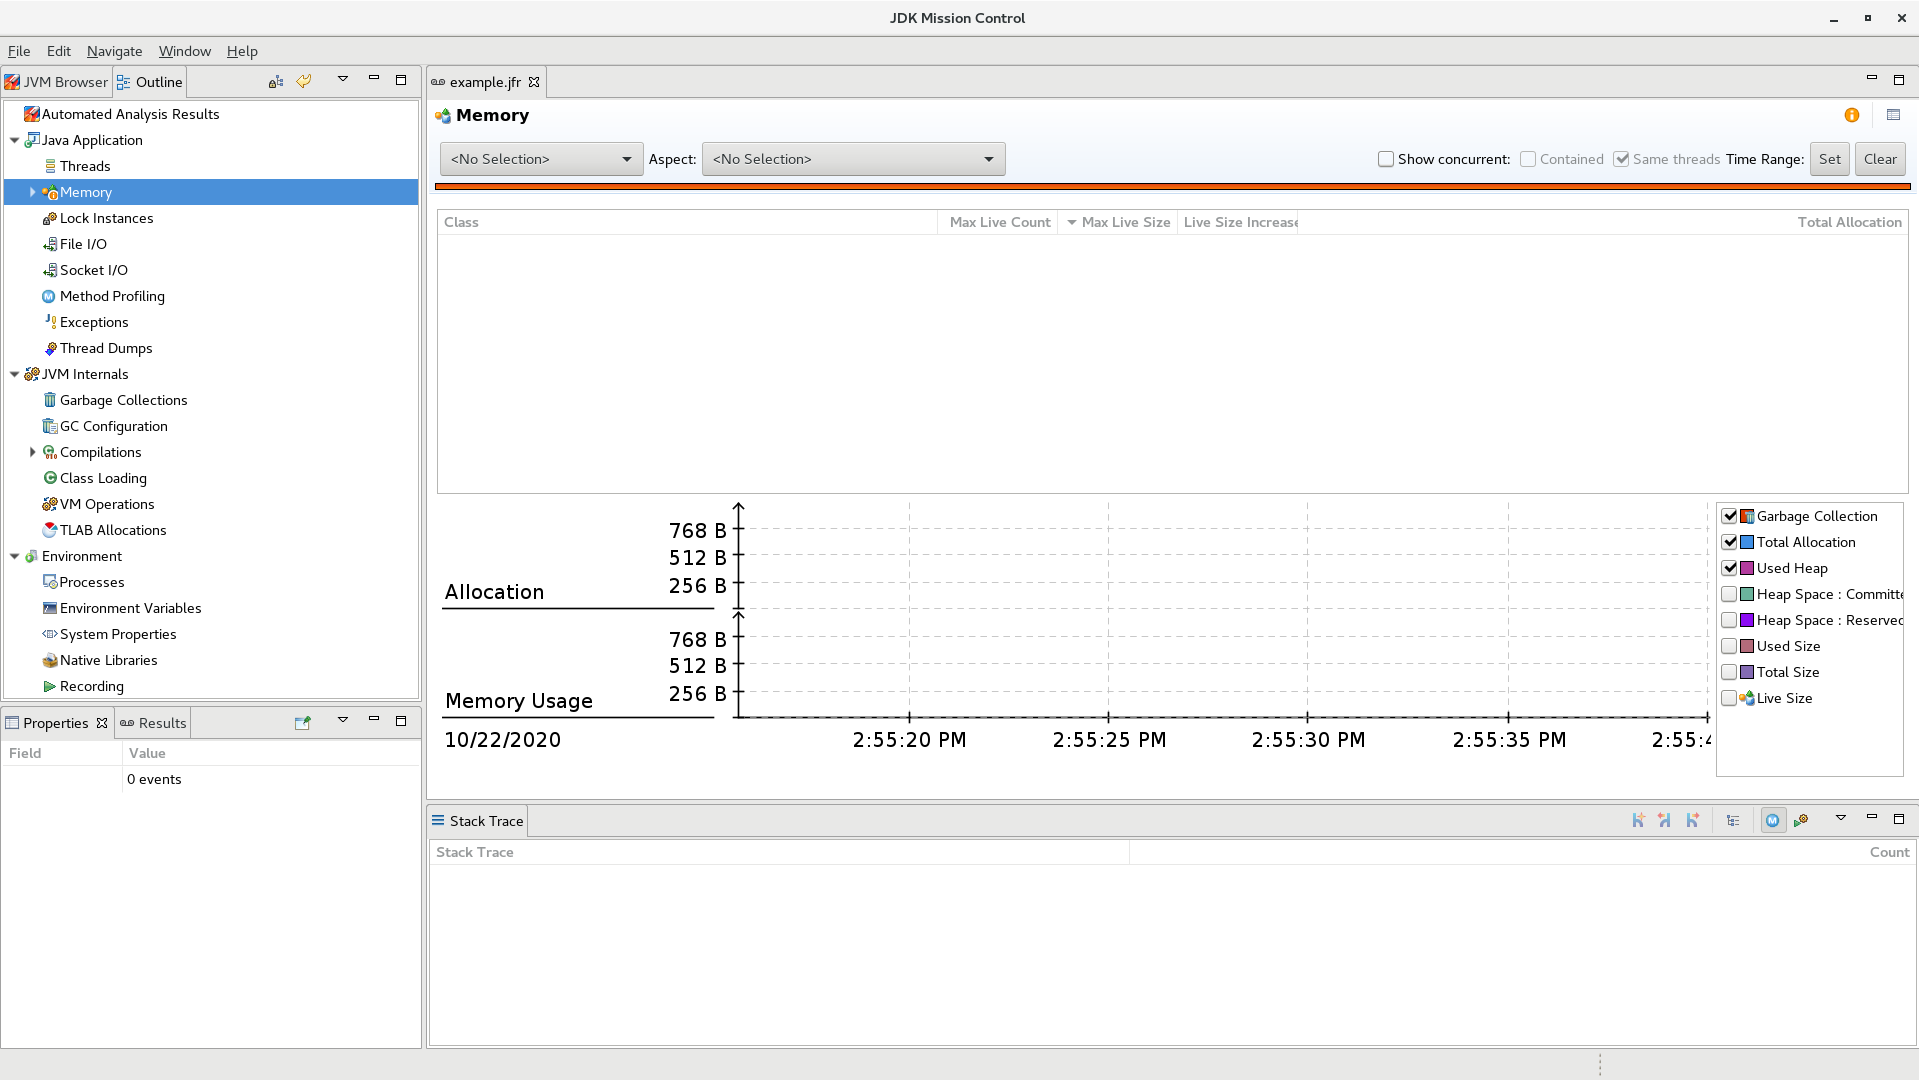1919x1080 pixels.
Task: Collapse the Environment tree node
Action: [15, 556]
